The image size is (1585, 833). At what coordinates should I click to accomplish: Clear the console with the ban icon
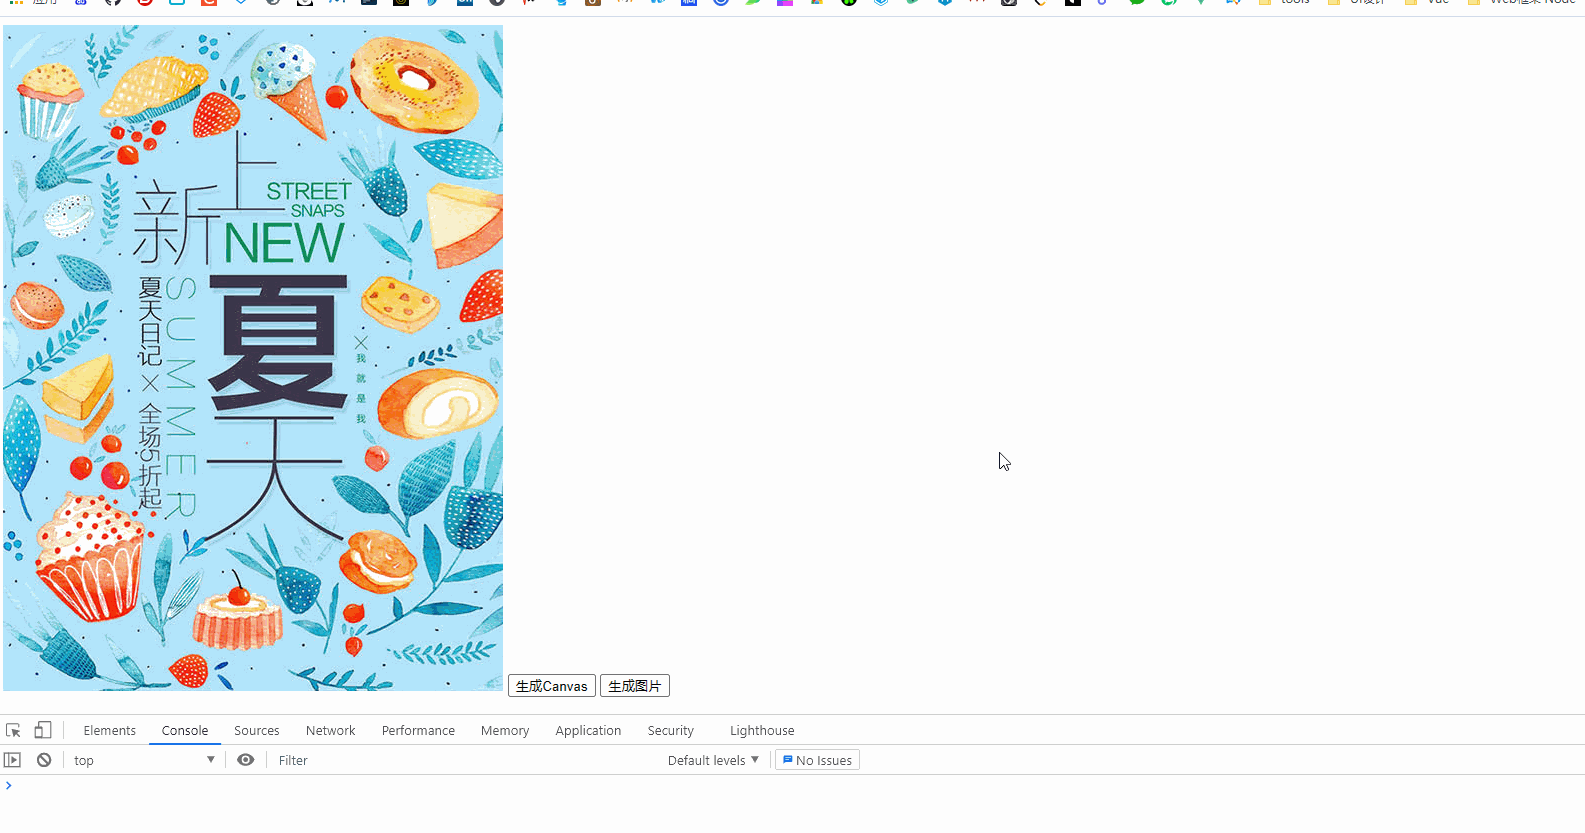(x=44, y=760)
